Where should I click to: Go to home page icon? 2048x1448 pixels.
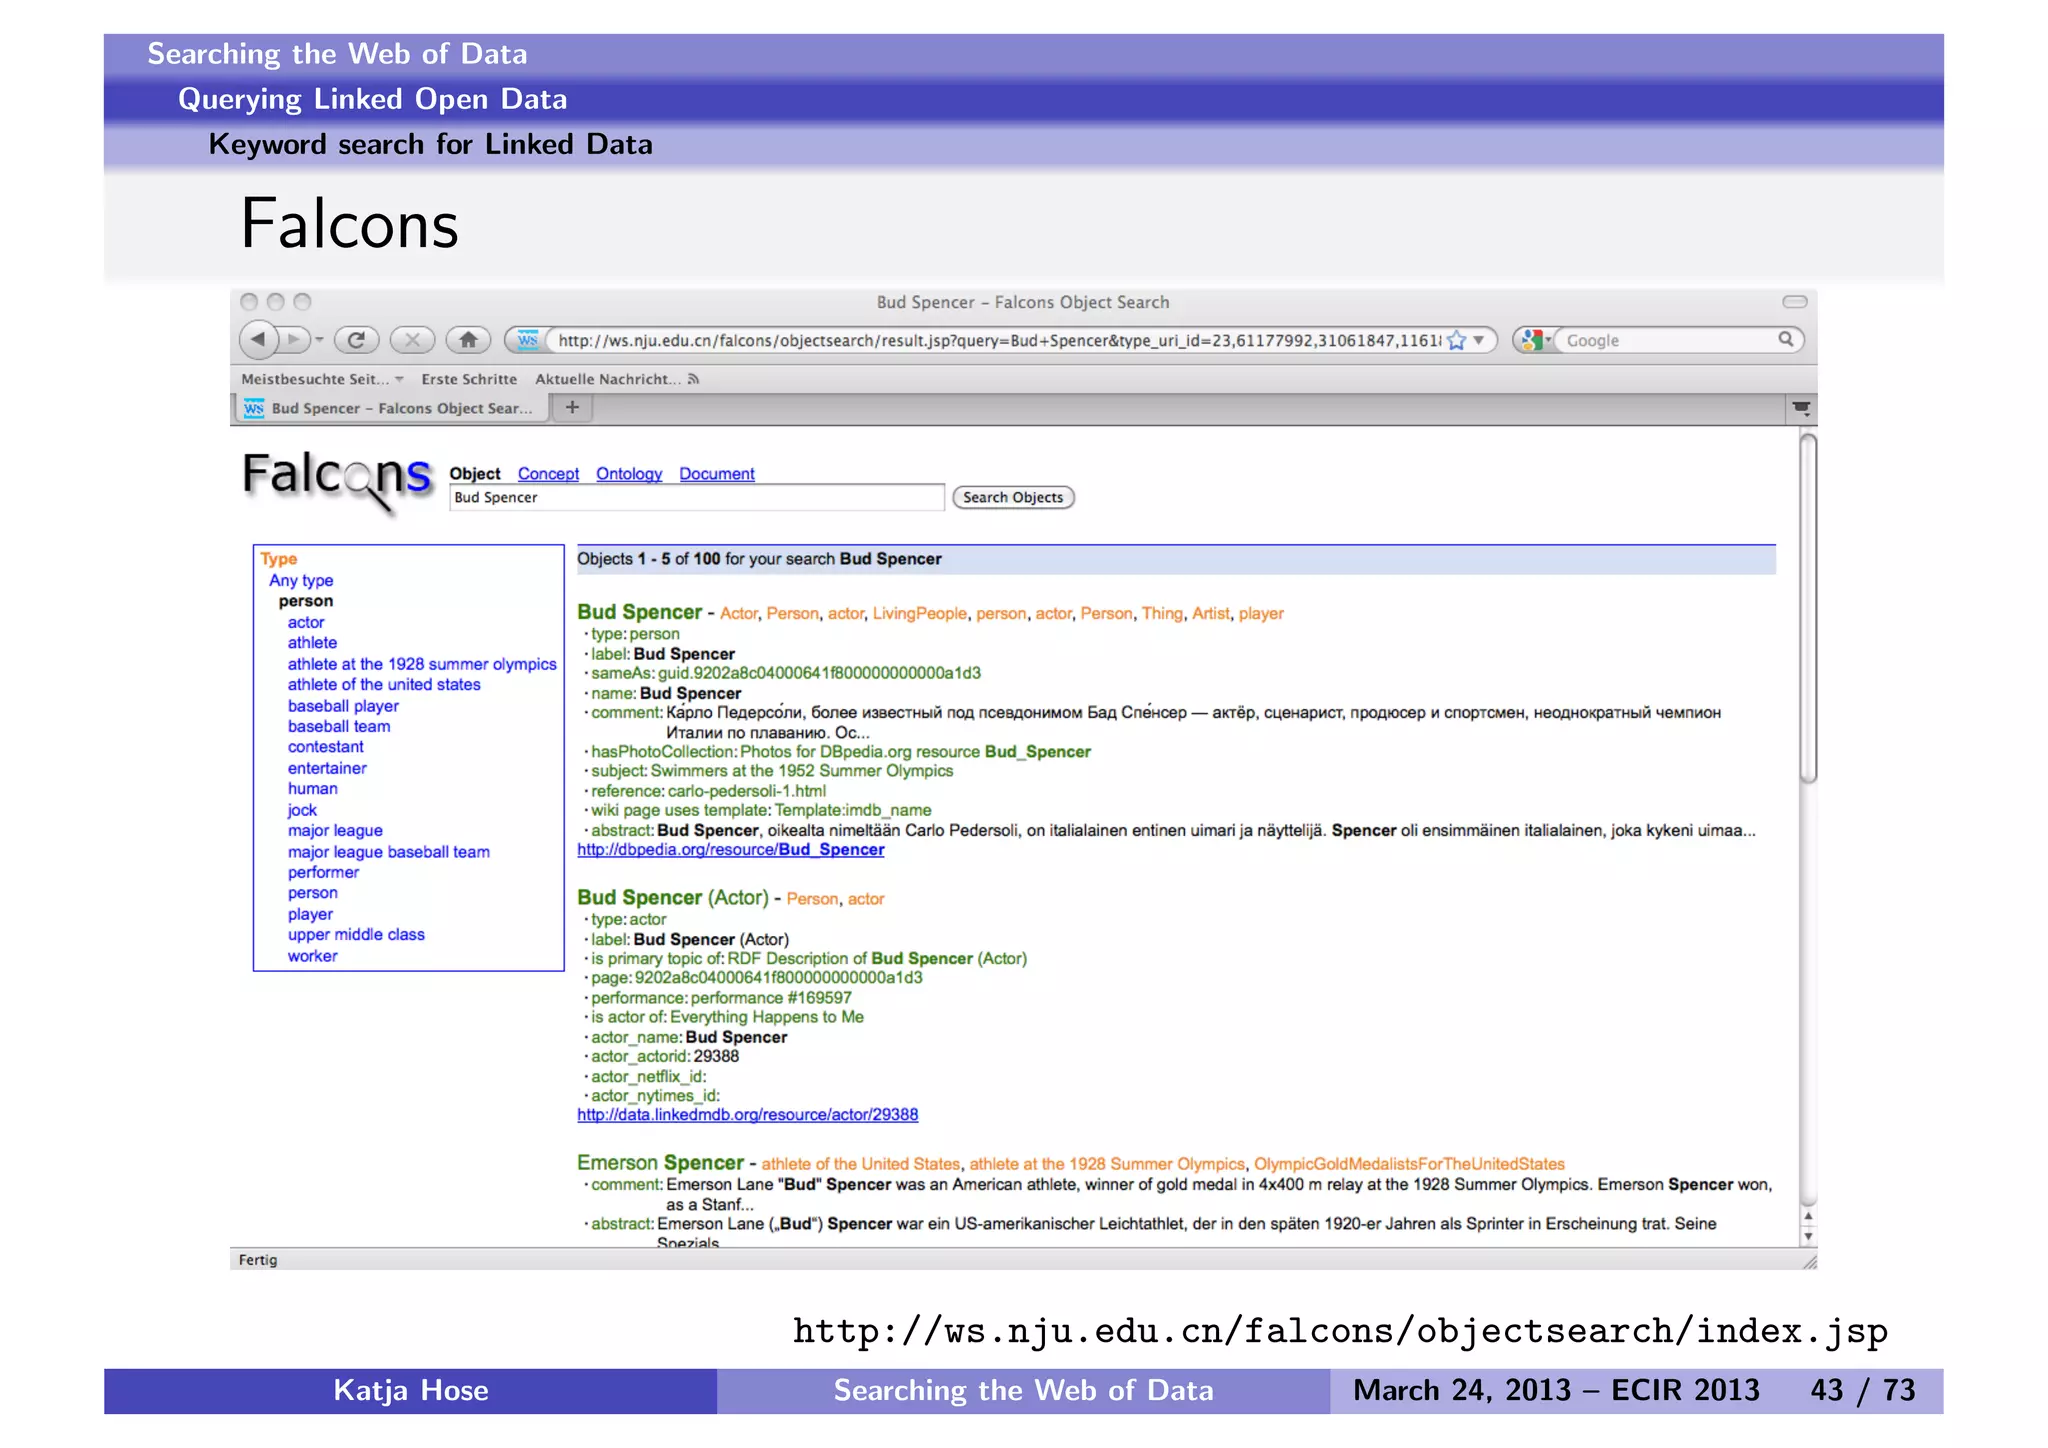[468, 340]
